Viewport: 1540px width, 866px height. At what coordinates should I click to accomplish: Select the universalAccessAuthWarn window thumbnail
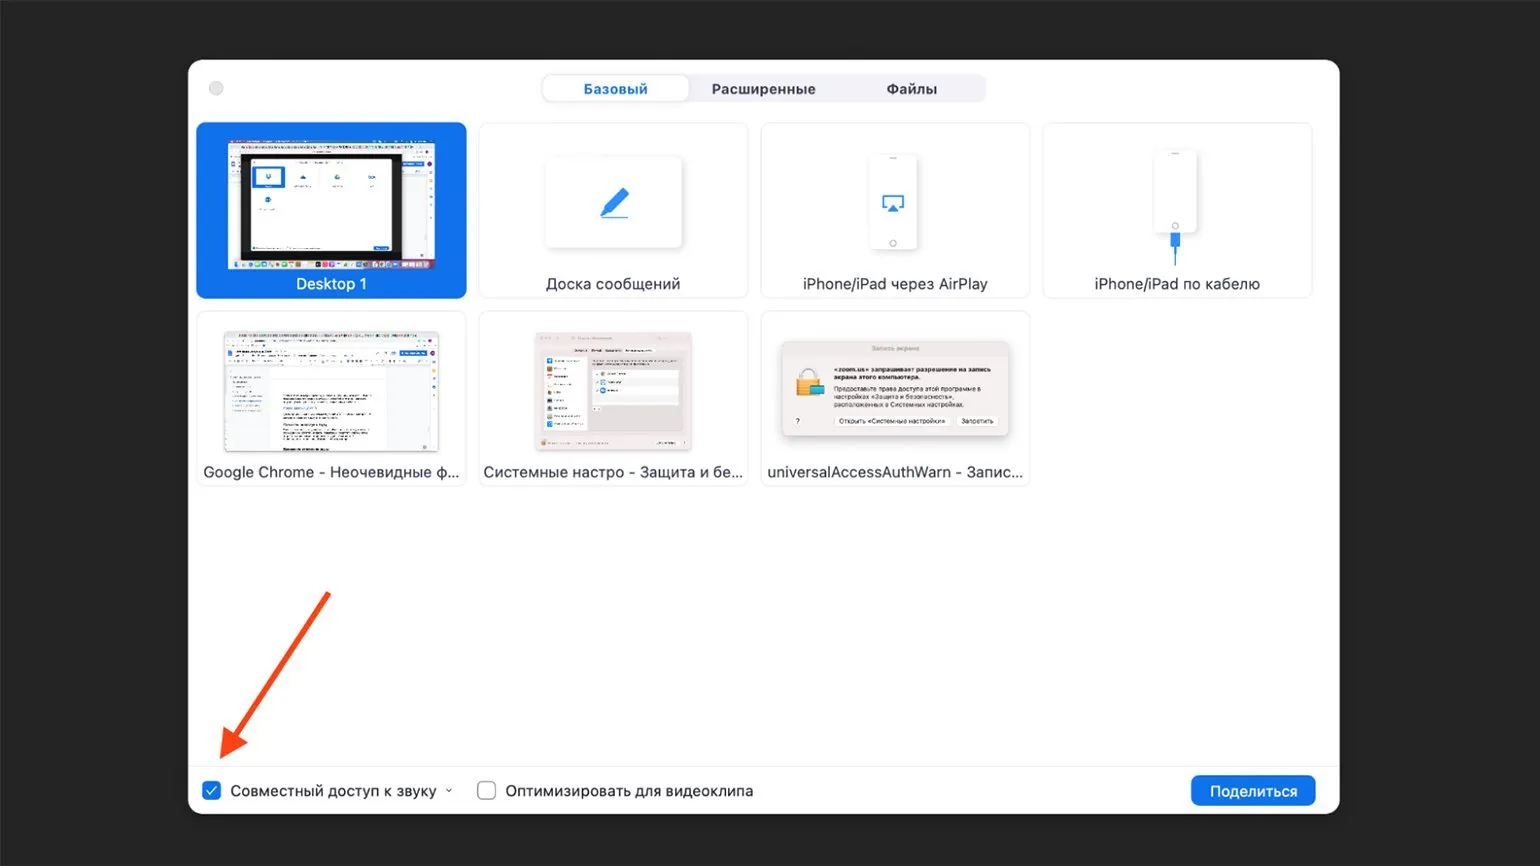tap(895, 390)
